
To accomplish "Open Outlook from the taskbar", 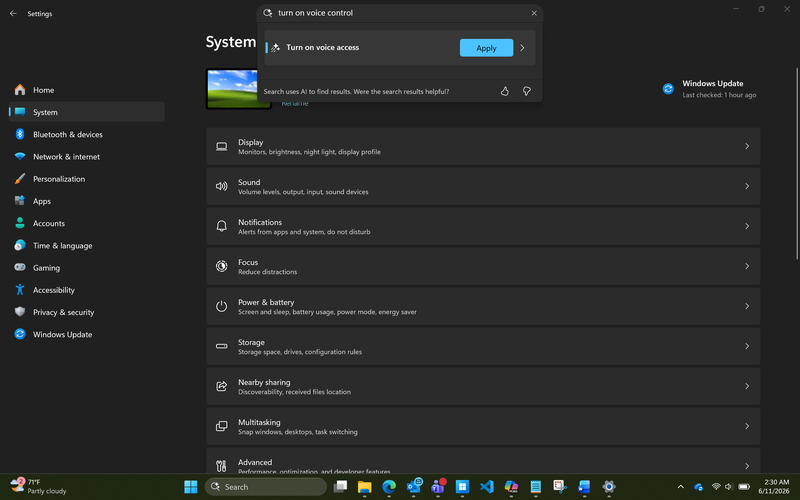I will tap(414, 486).
